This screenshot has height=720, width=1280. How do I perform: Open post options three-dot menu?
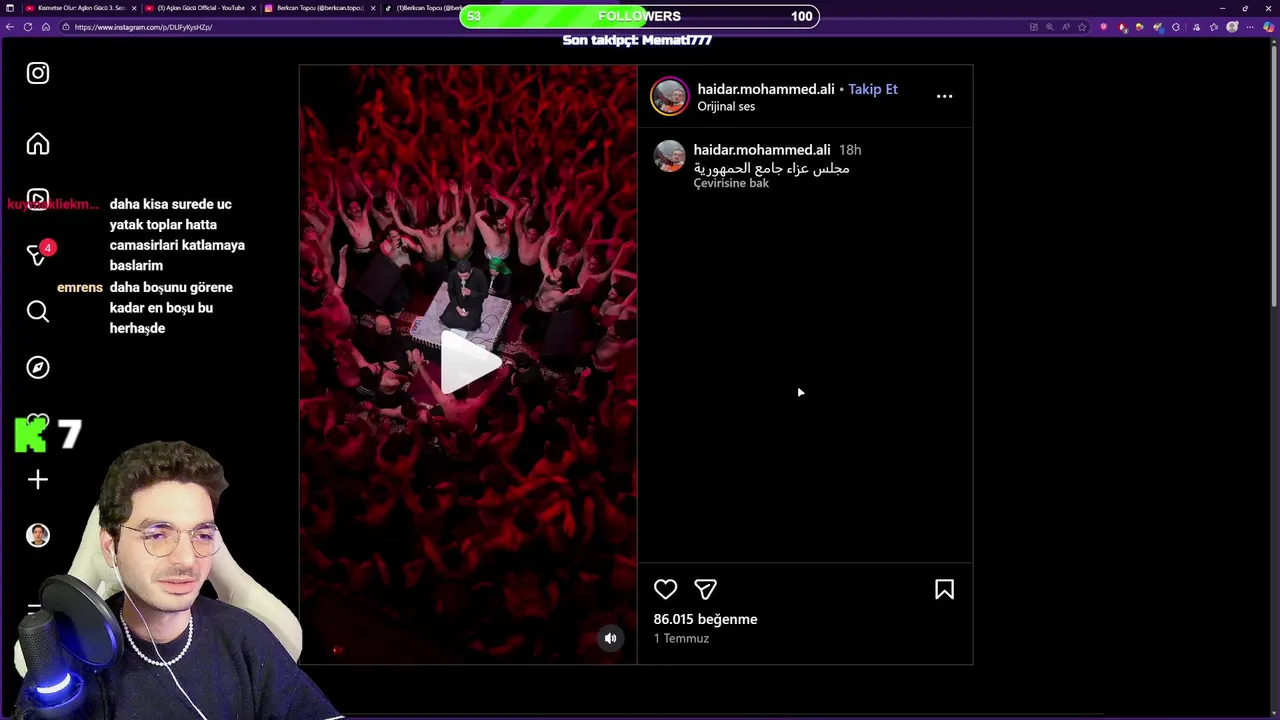tap(944, 96)
